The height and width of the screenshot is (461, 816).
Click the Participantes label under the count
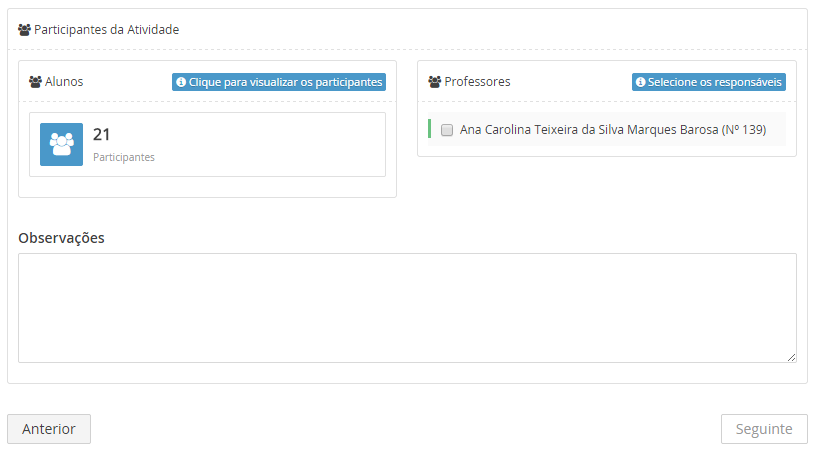tap(124, 157)
